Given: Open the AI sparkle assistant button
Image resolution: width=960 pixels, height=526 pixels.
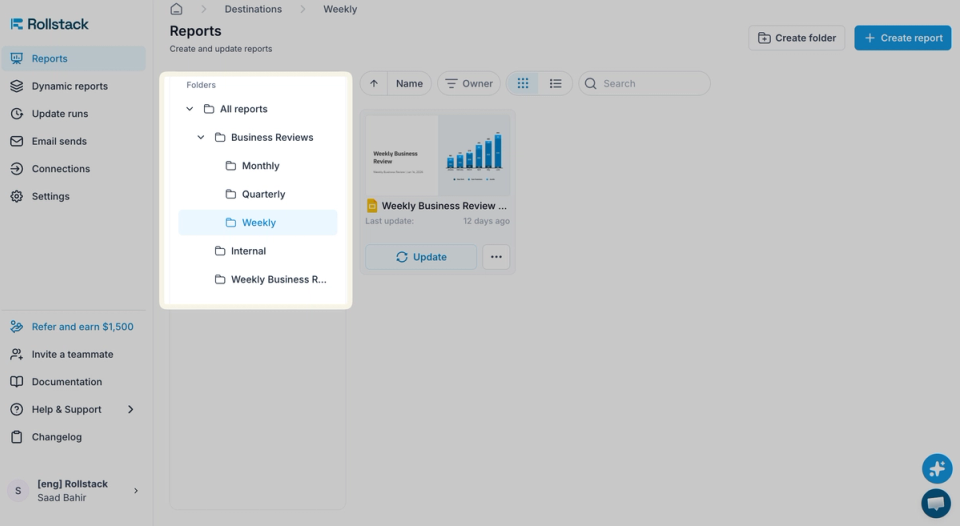Looking at the screenshot, I should [937, 469].
